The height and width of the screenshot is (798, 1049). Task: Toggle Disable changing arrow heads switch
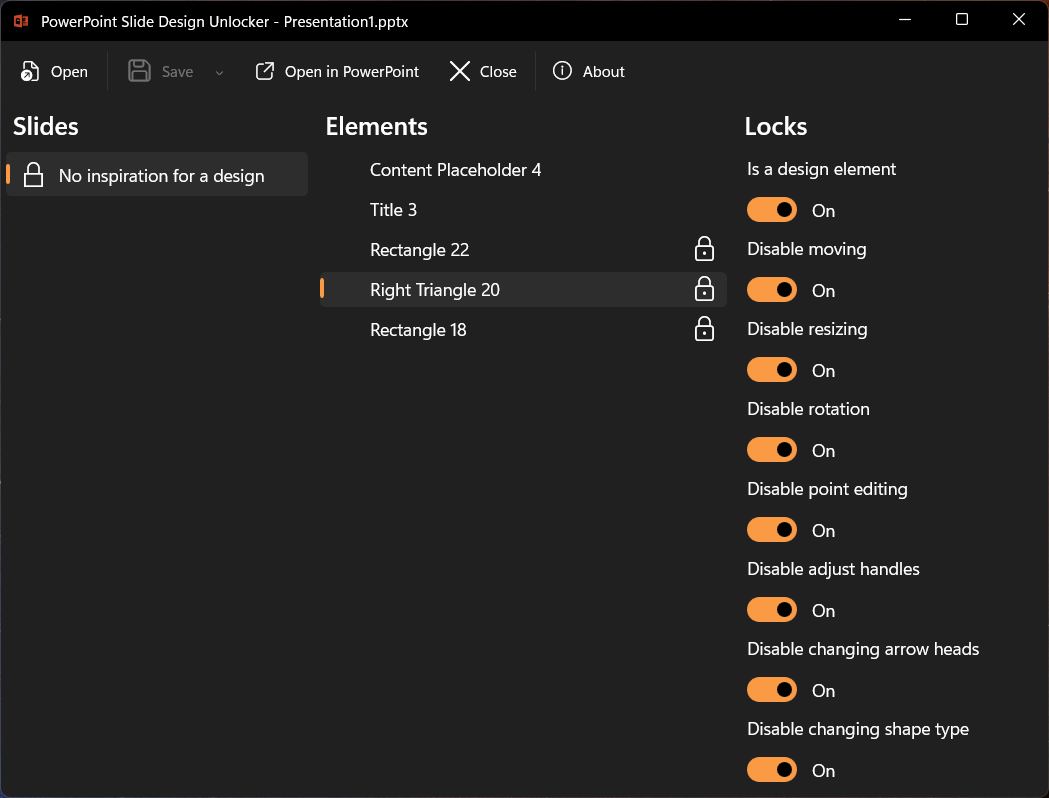coord(772,690)
